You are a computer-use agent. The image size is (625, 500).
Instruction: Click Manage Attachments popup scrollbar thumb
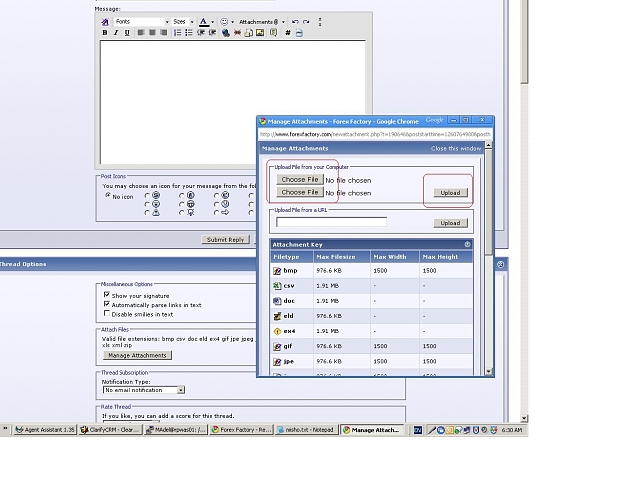click(x=489, y=202)
